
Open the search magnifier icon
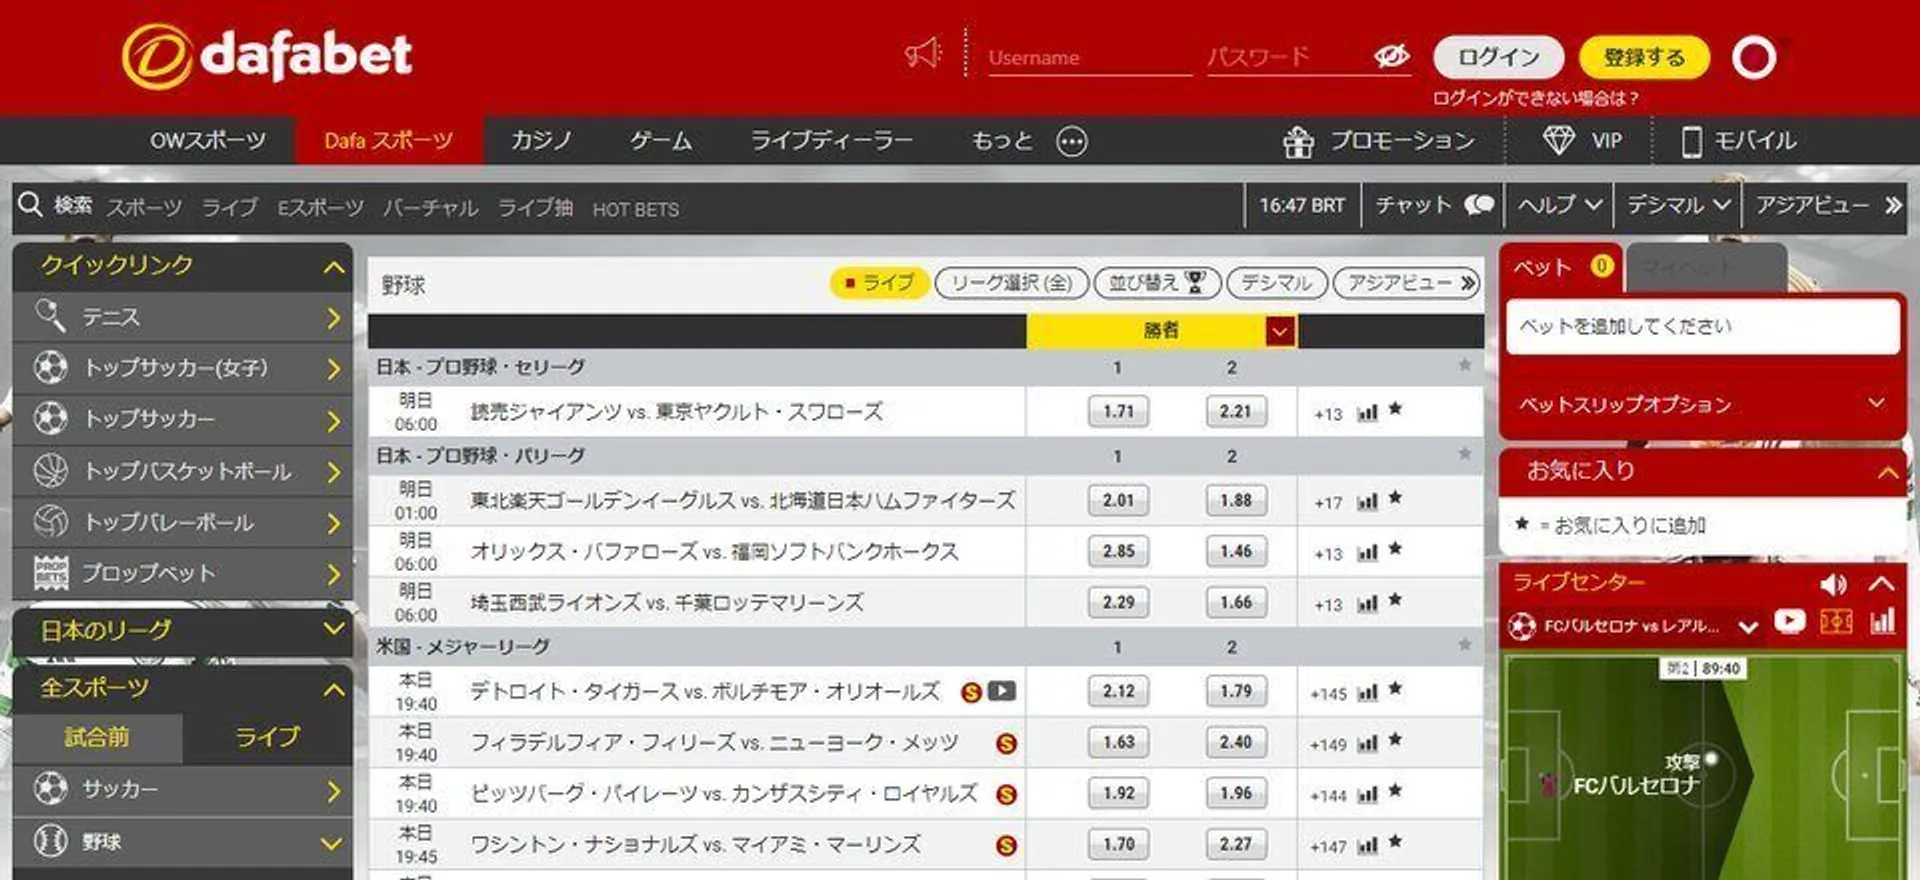click(30, 205)
